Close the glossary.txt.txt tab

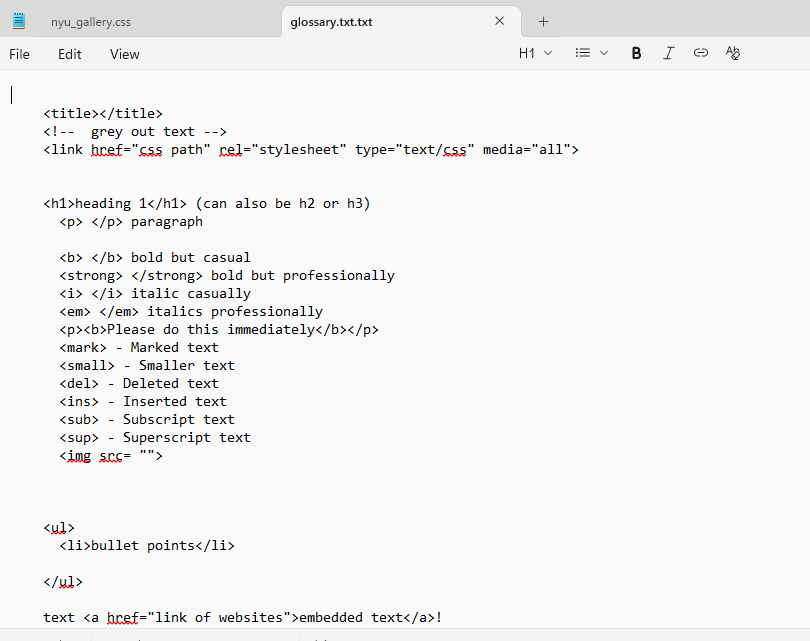[x=499, y=19]
